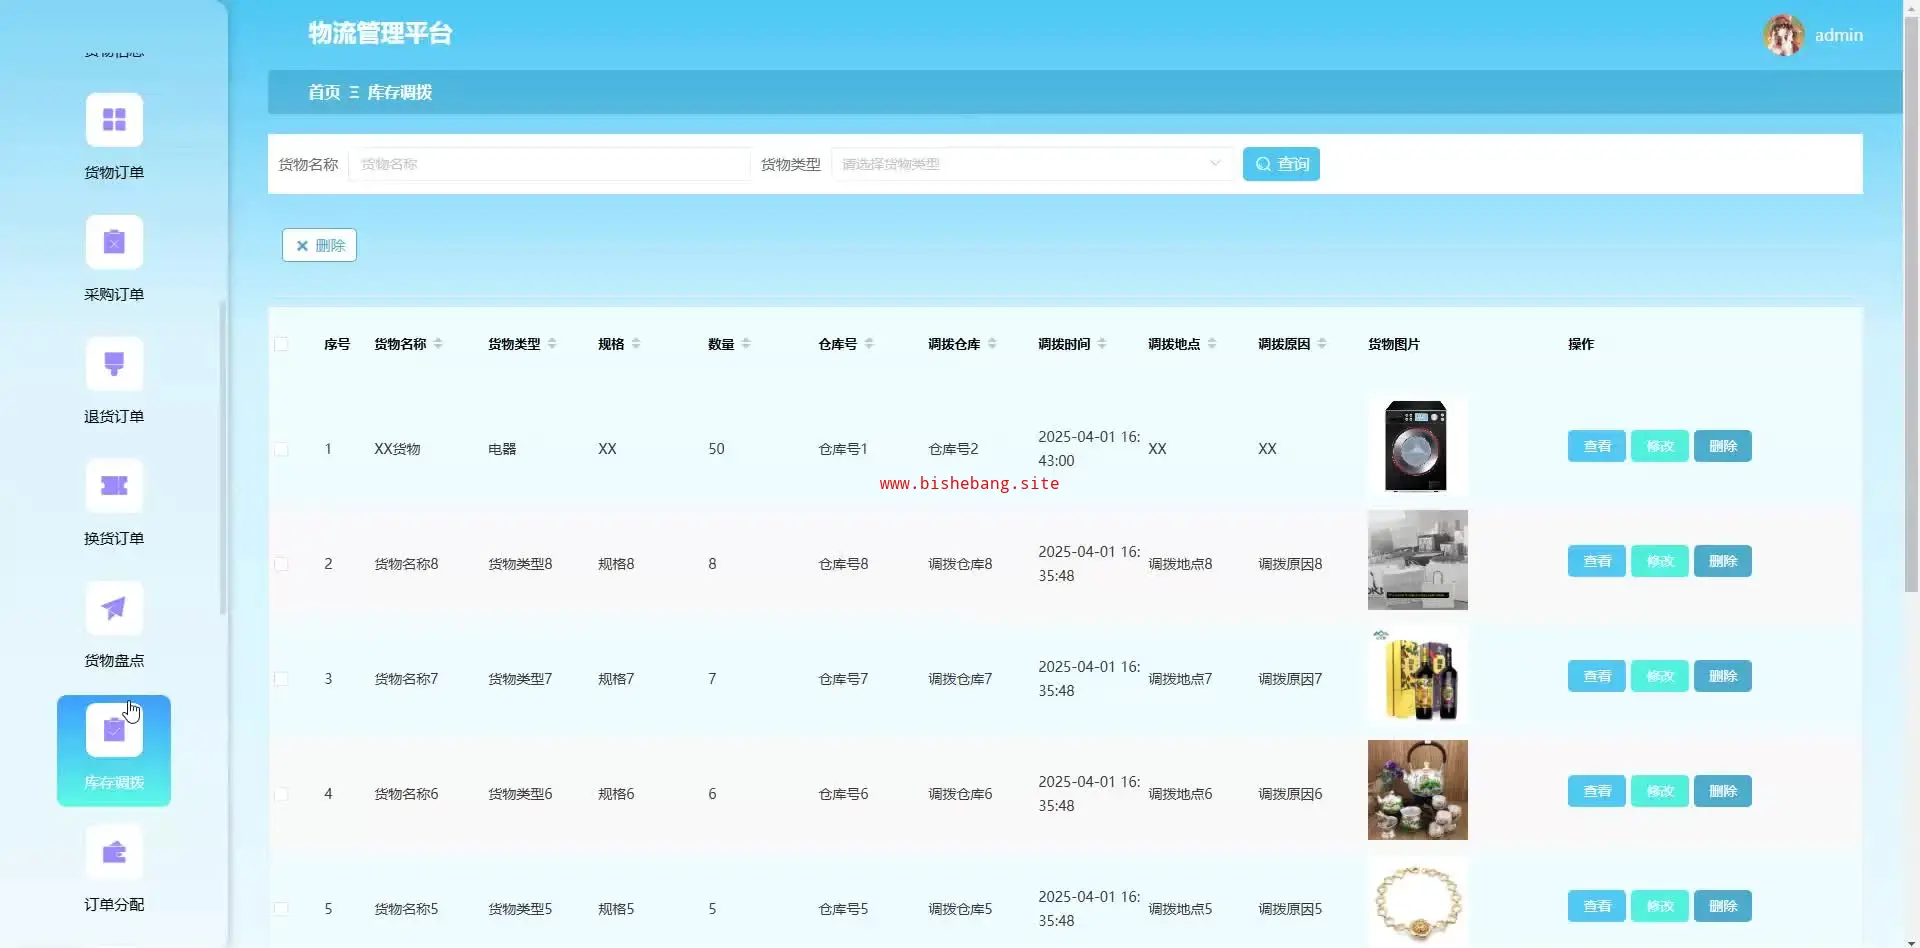Check the checkbox for row 3 货物名称7

click(281, 679)
